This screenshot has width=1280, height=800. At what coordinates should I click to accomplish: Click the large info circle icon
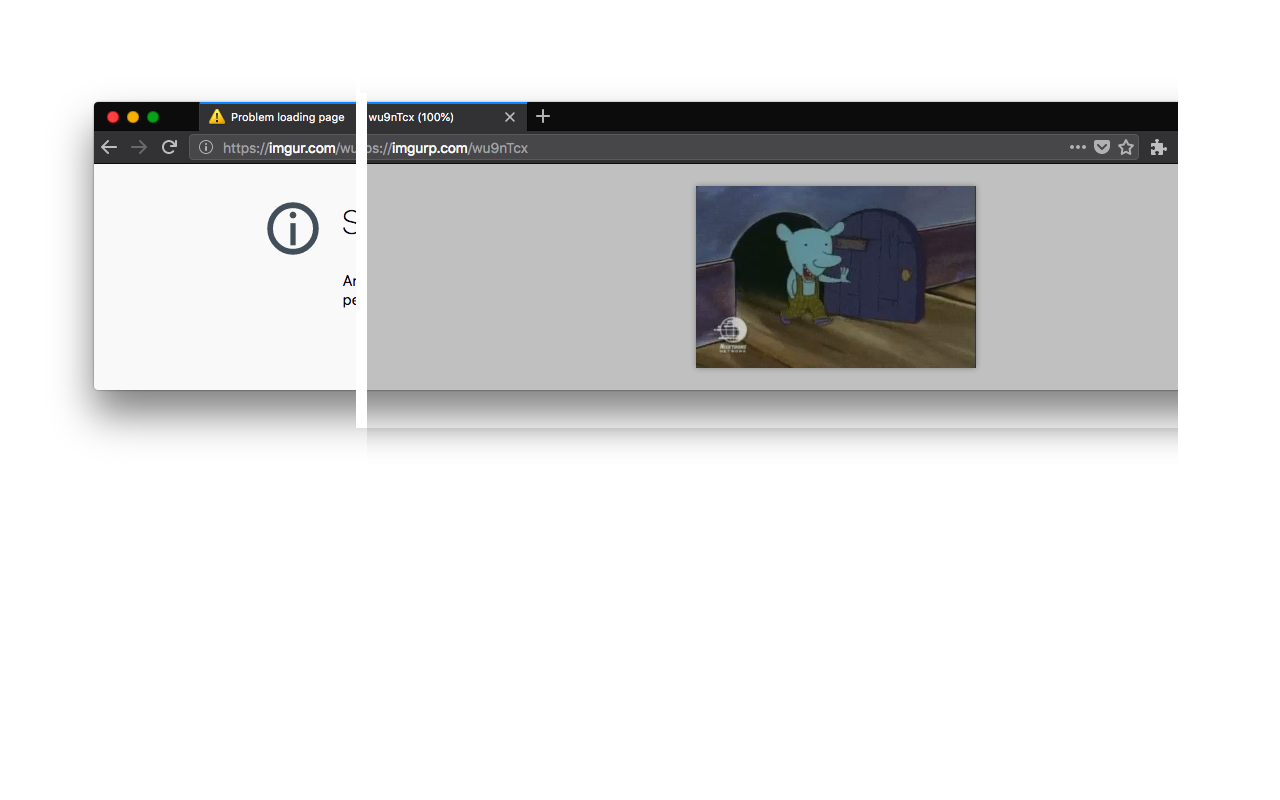click(x=293, y=228)
